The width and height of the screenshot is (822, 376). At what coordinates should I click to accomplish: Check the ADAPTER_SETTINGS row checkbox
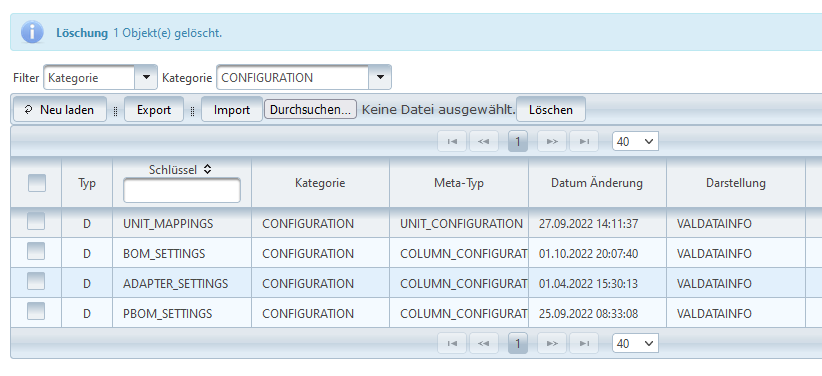point(36,282)
